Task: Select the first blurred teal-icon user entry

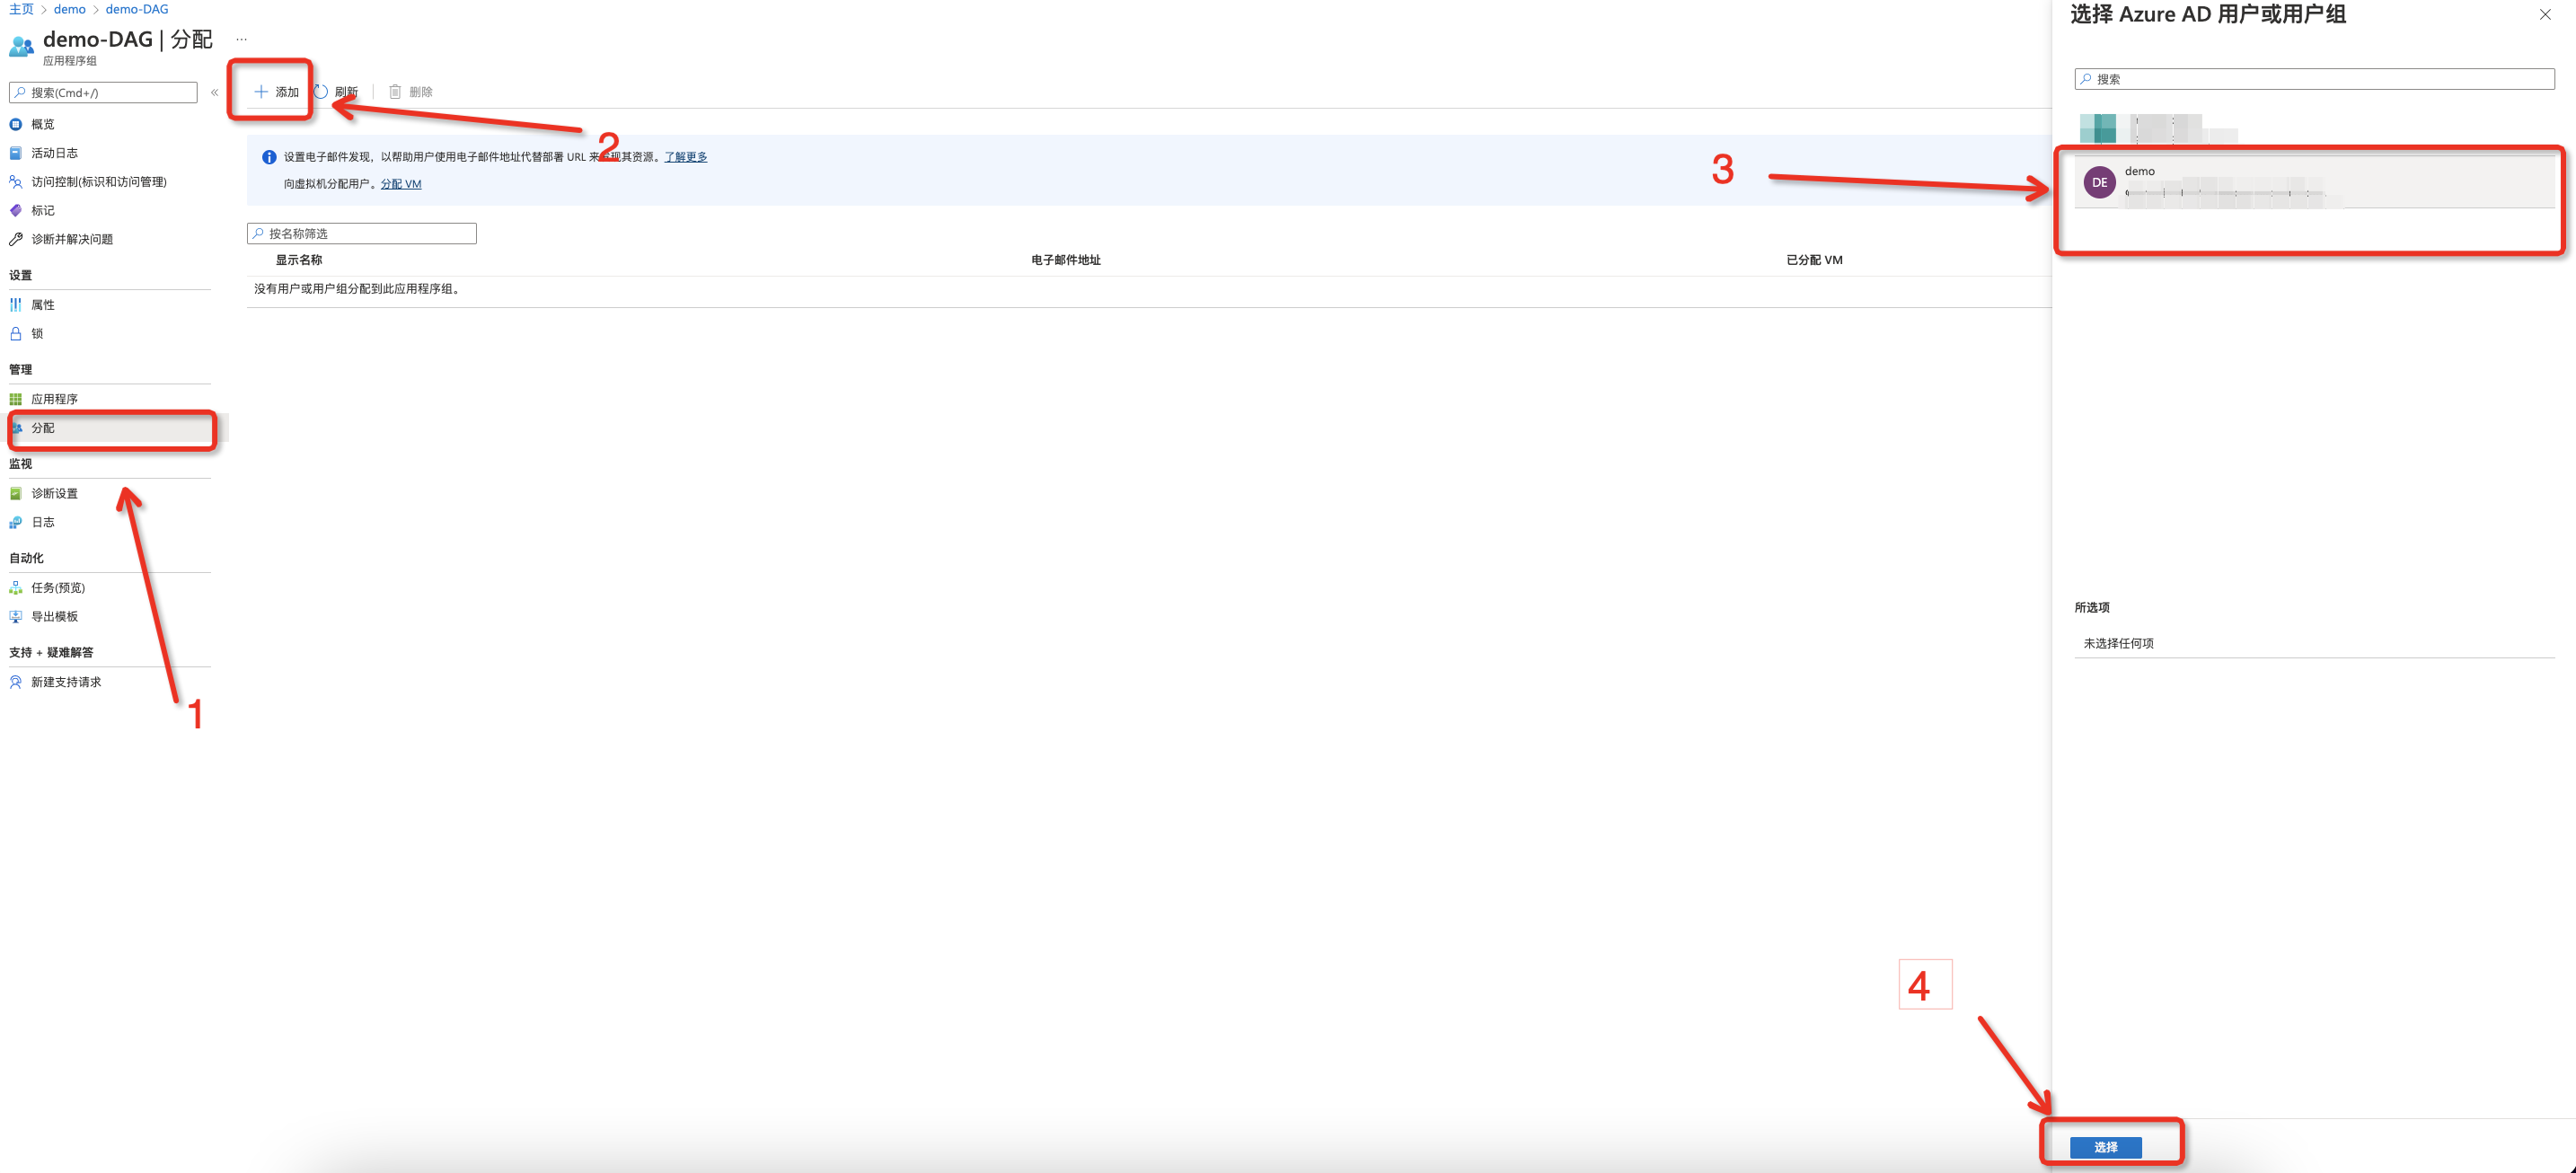Action: pos(2314,129)
